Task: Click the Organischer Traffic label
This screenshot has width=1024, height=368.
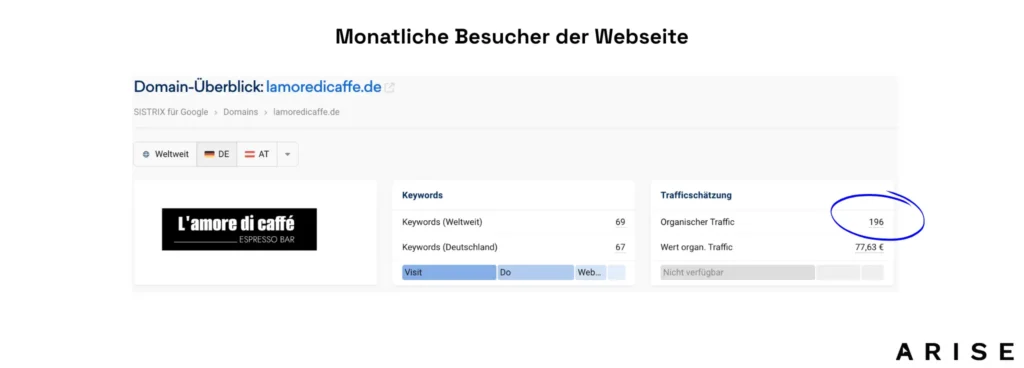Action: (697, 222)
